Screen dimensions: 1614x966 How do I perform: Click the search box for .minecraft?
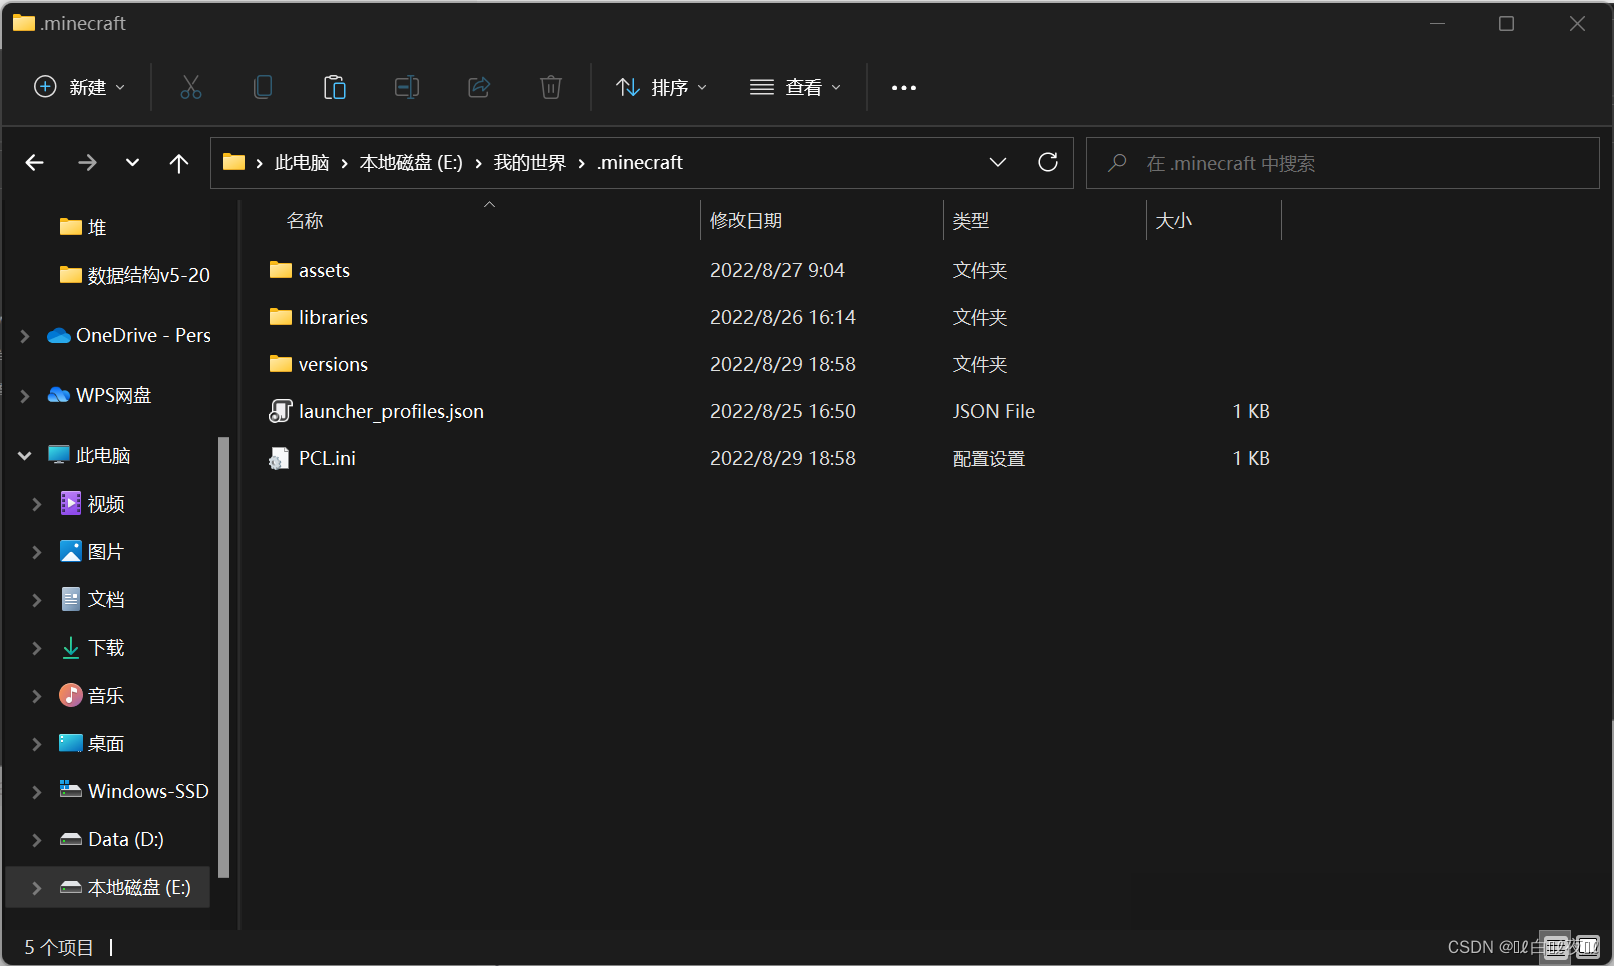click(1343, 163)
